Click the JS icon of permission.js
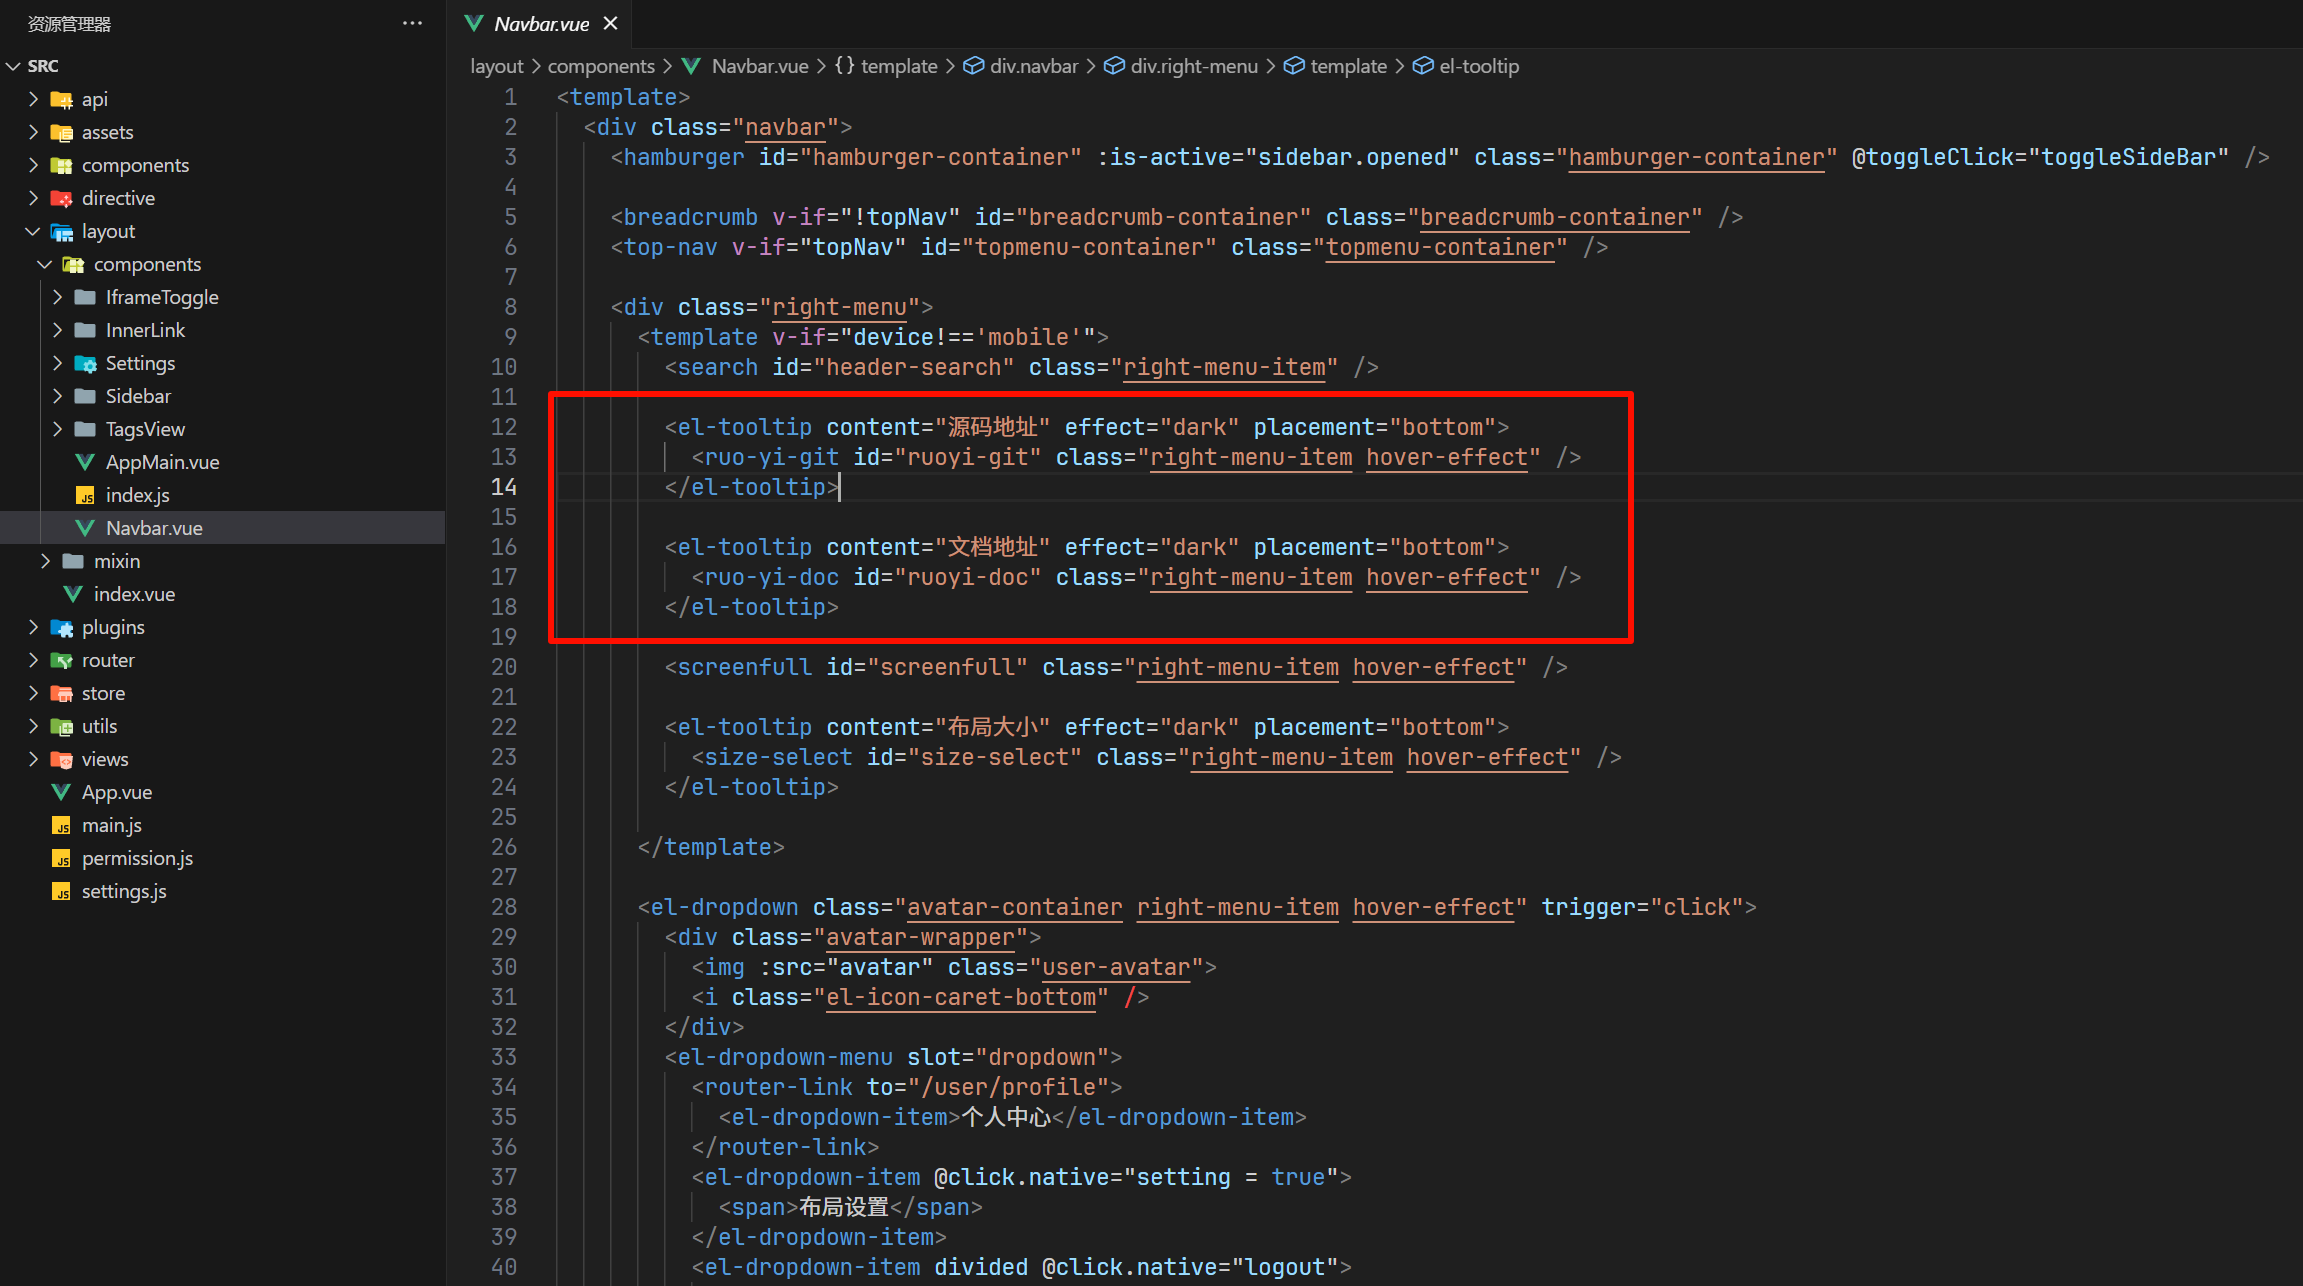The width and height of the screenshot is (2303, 1286). pyautogui.click(x=62, y=858)
